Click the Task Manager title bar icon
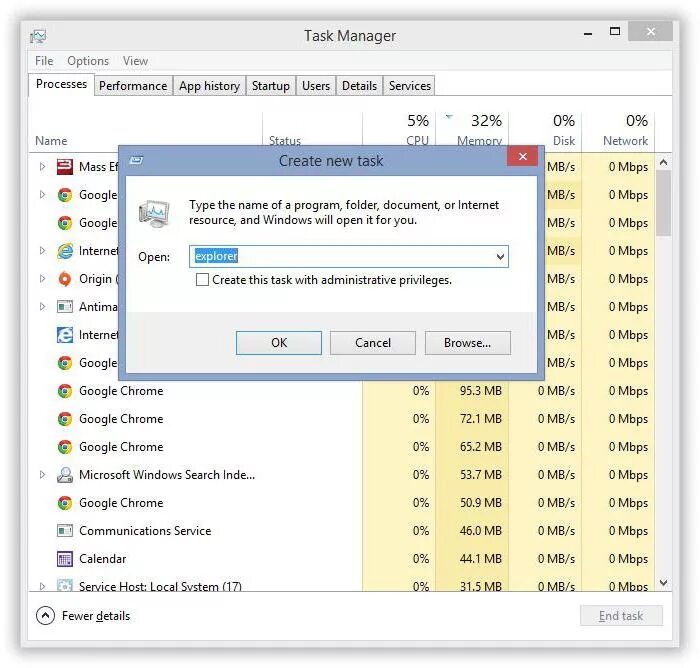The image size is (700, 668). 38,36
